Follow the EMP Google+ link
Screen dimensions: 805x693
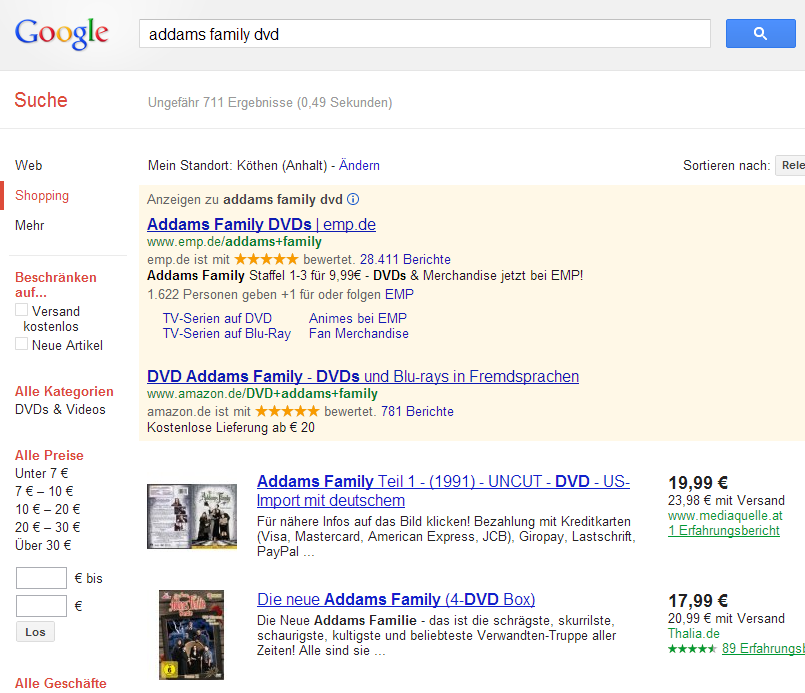[x=399, y=294]
